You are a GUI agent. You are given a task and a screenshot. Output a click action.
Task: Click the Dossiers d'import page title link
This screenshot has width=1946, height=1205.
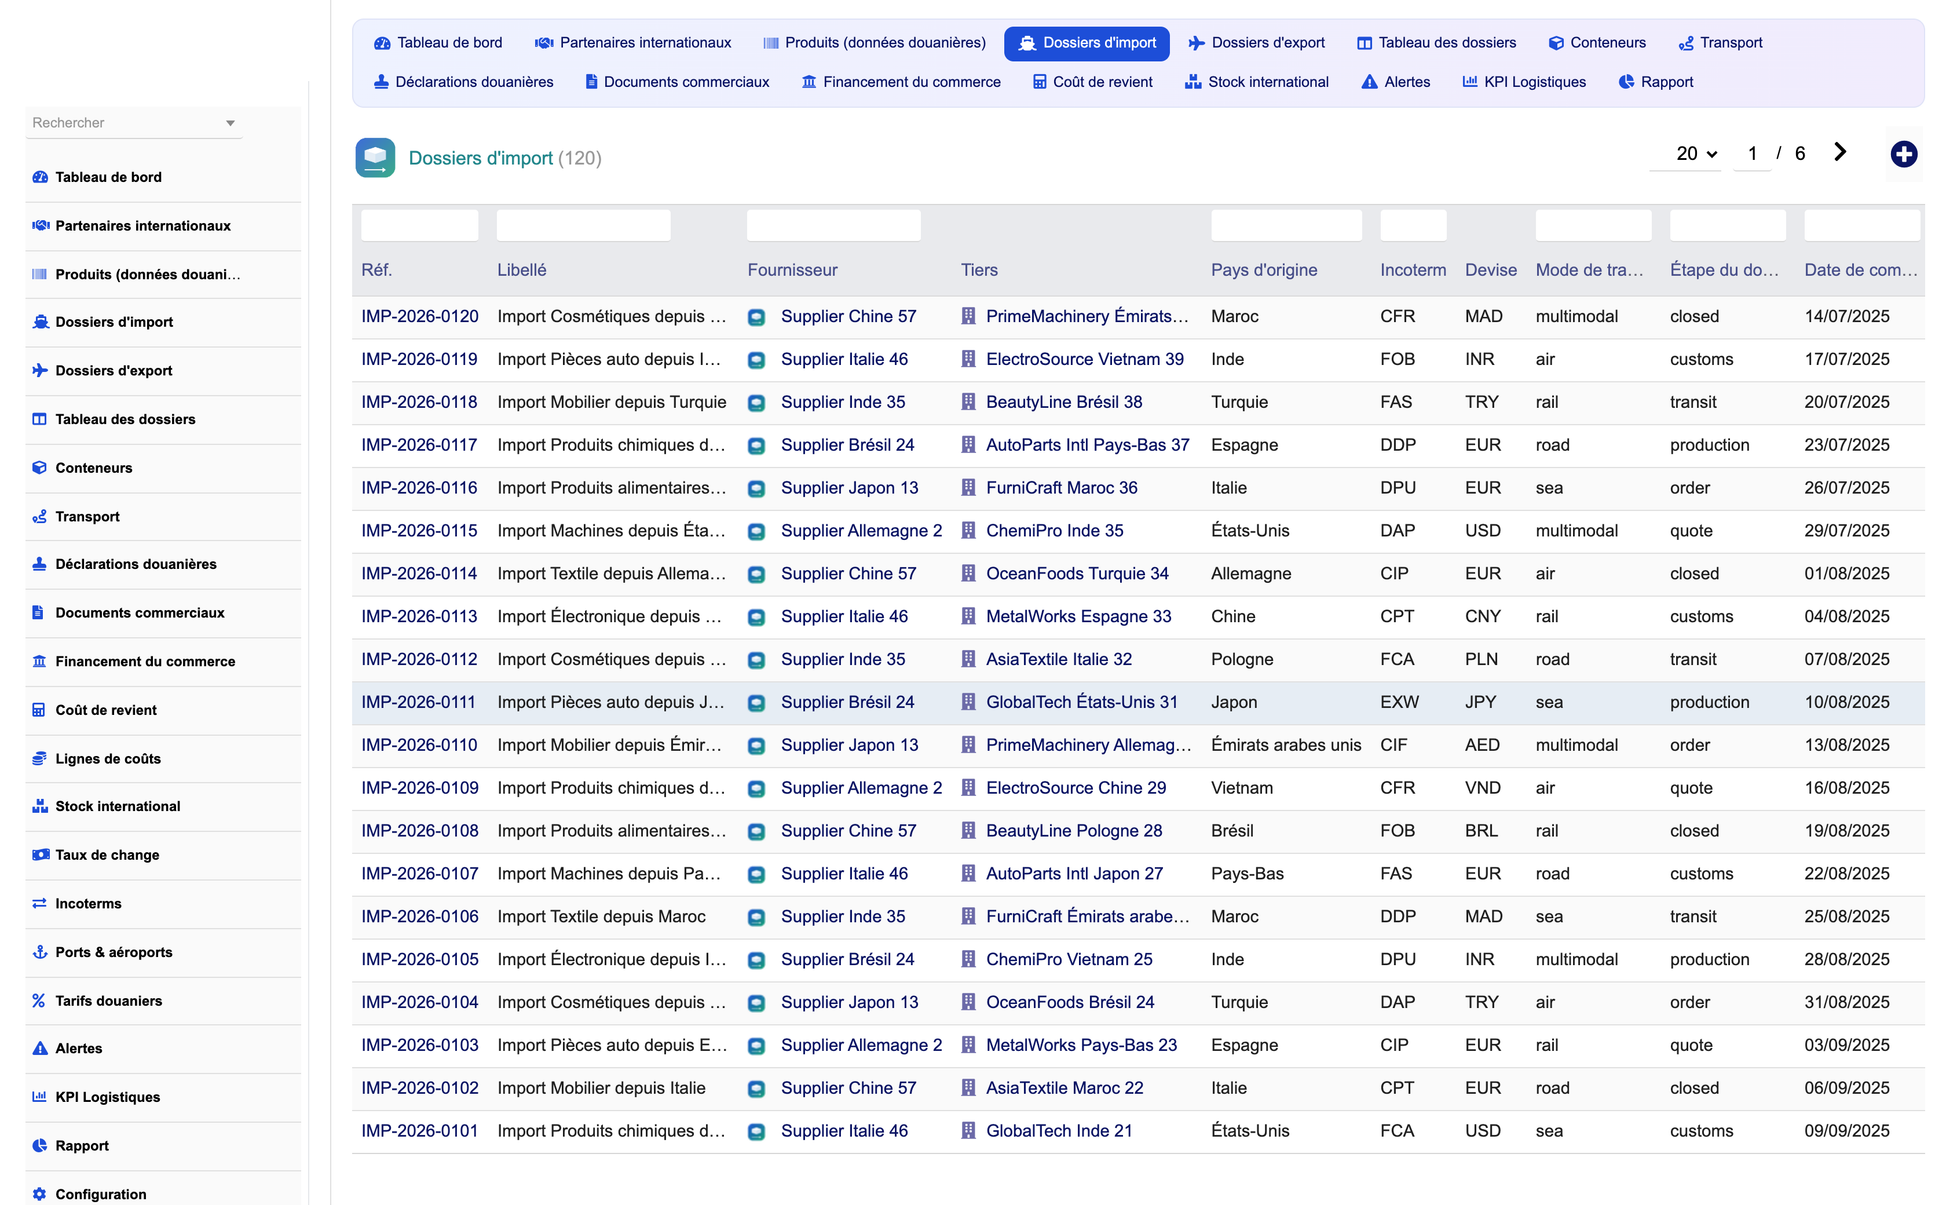[481, 158]
